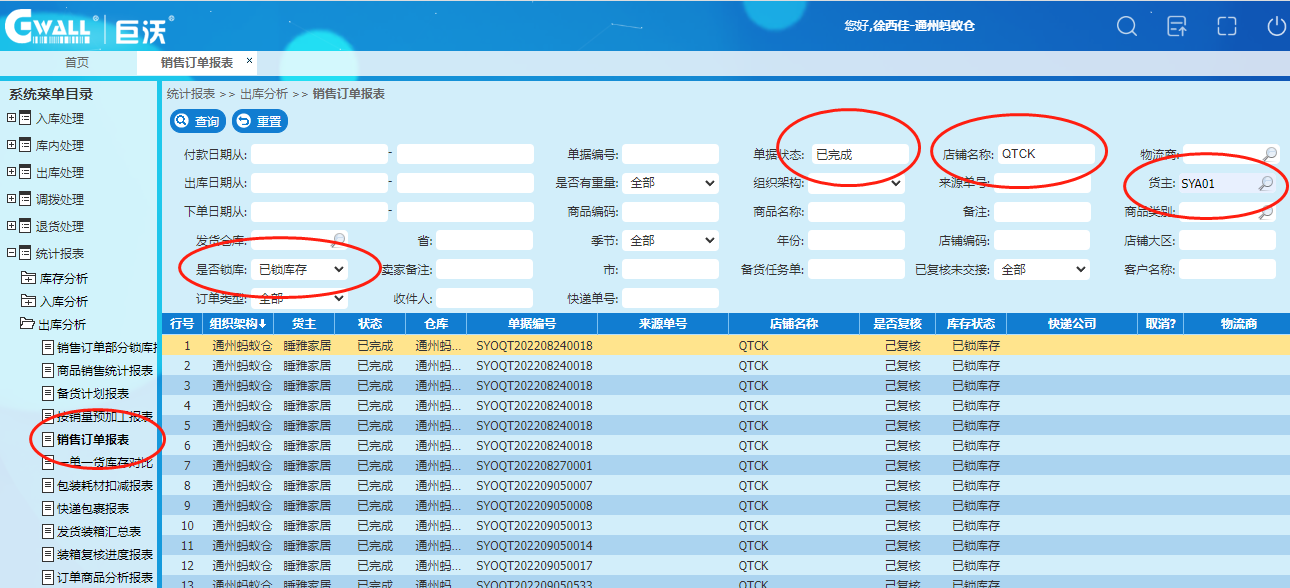1290x588 pixels.
Task: Open lookup icon beside 货主 field
Action: click(x=1265, y=184)
